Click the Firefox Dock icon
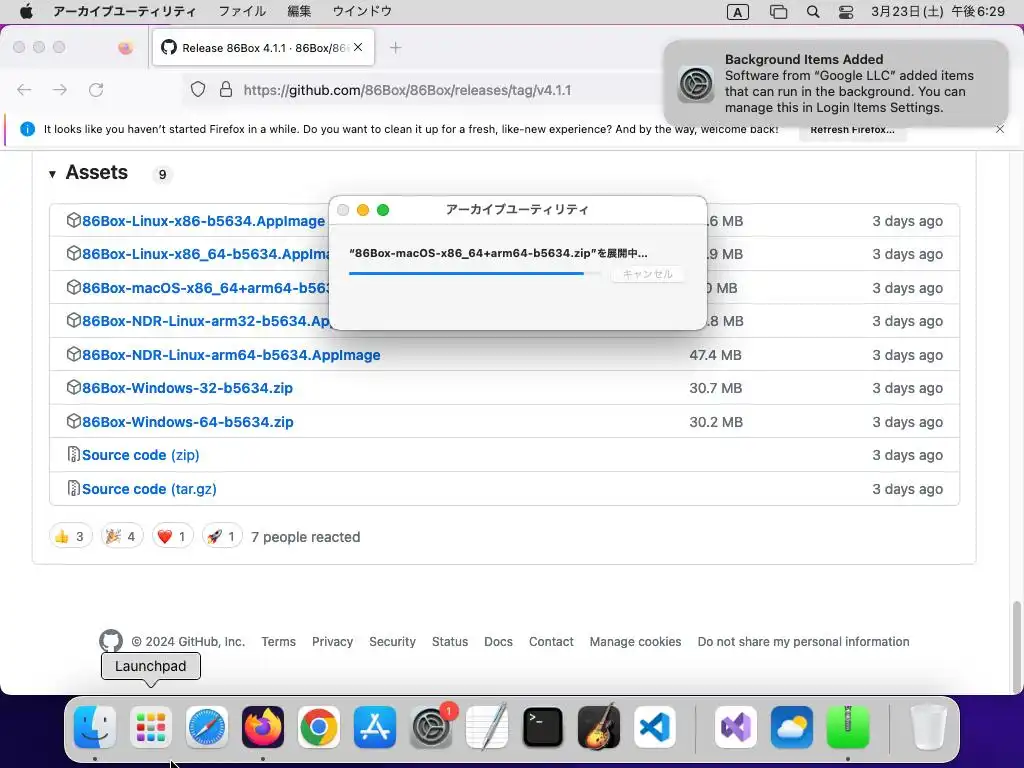This screenshot has width=1024, height=768. [x=263, y=727]
